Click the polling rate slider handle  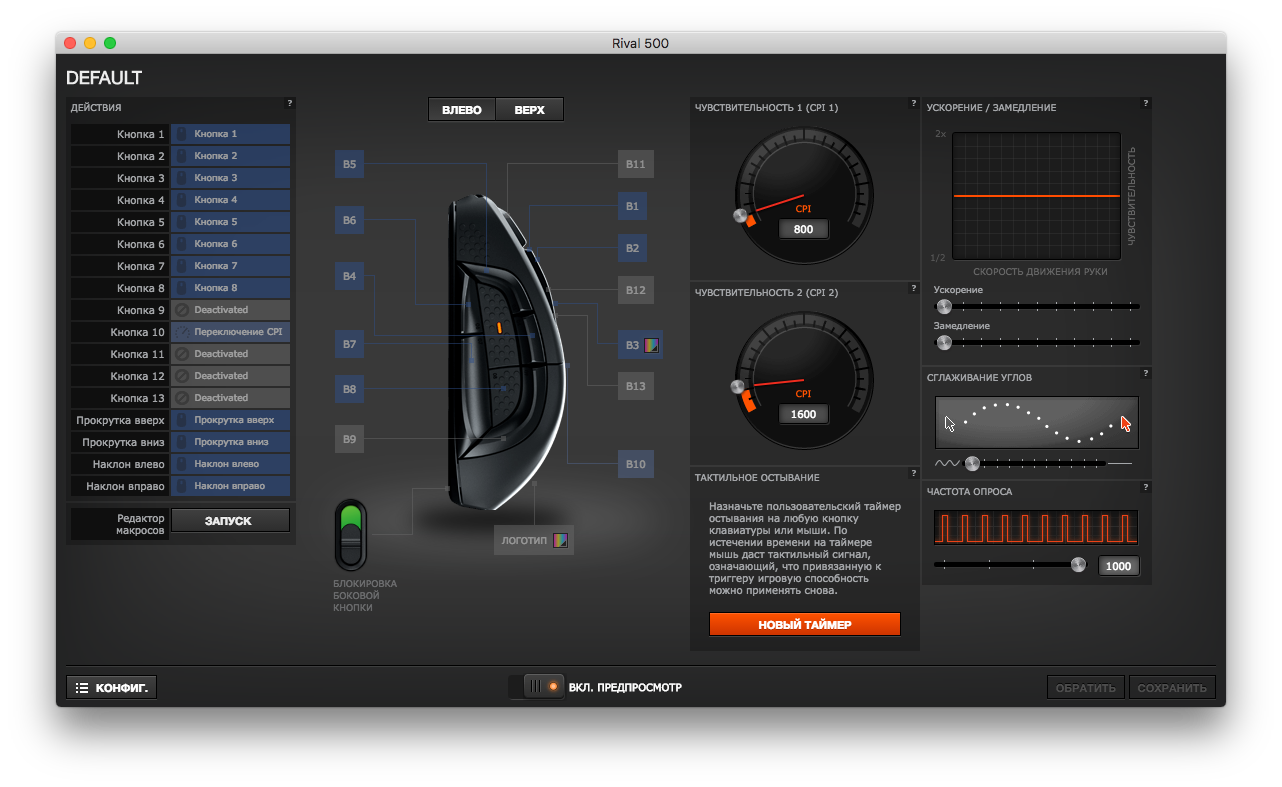1078,564
